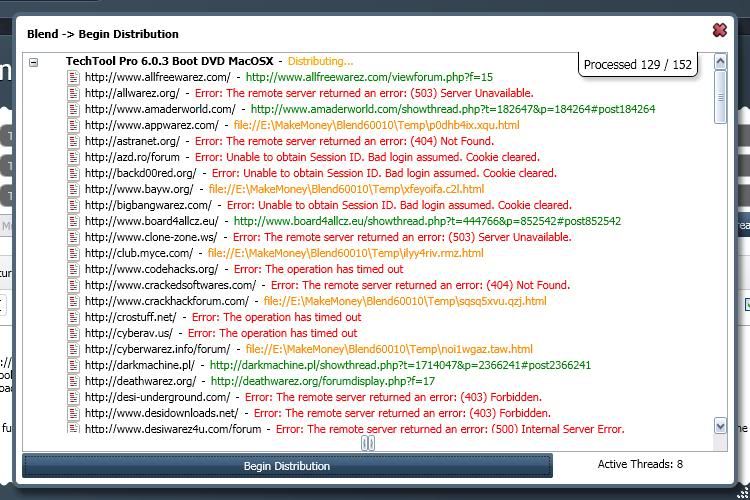Open the board4allcz showthread result link
This screenshot has width=750, height=500.
pyautogui.click(x=427, y=221)
